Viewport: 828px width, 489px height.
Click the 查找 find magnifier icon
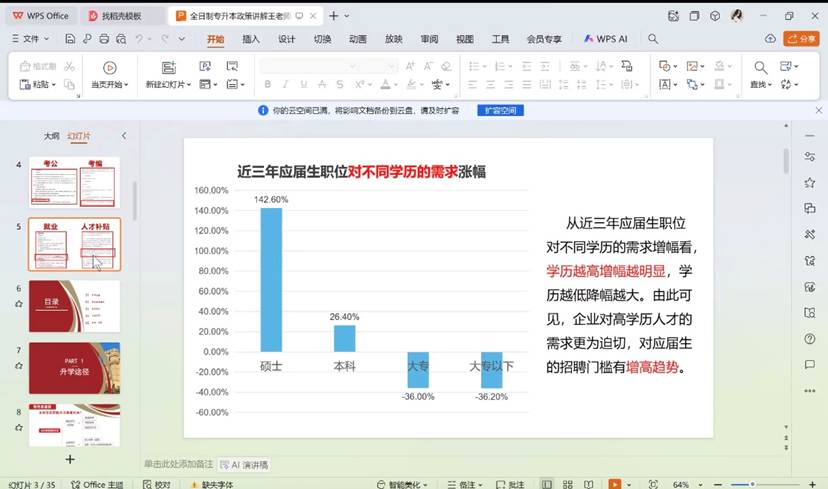pyautogui.click(x=760, y=67)
